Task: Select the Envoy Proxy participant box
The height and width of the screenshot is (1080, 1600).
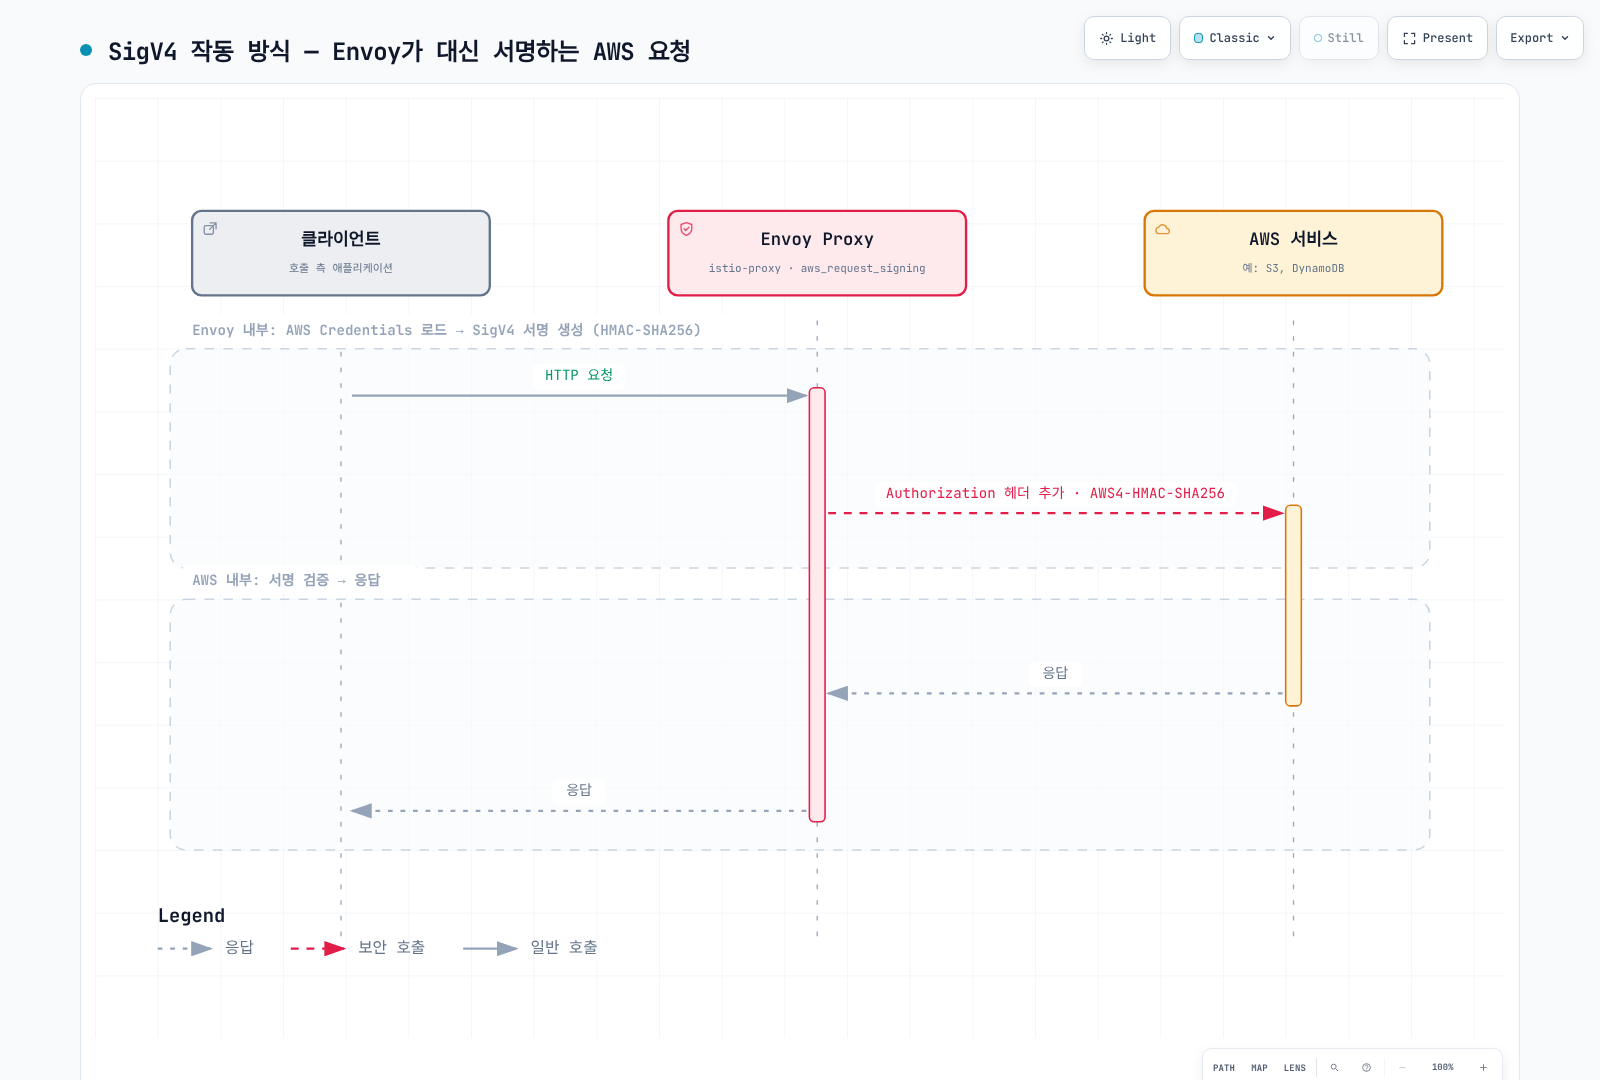Action: [x=817, y=253]
